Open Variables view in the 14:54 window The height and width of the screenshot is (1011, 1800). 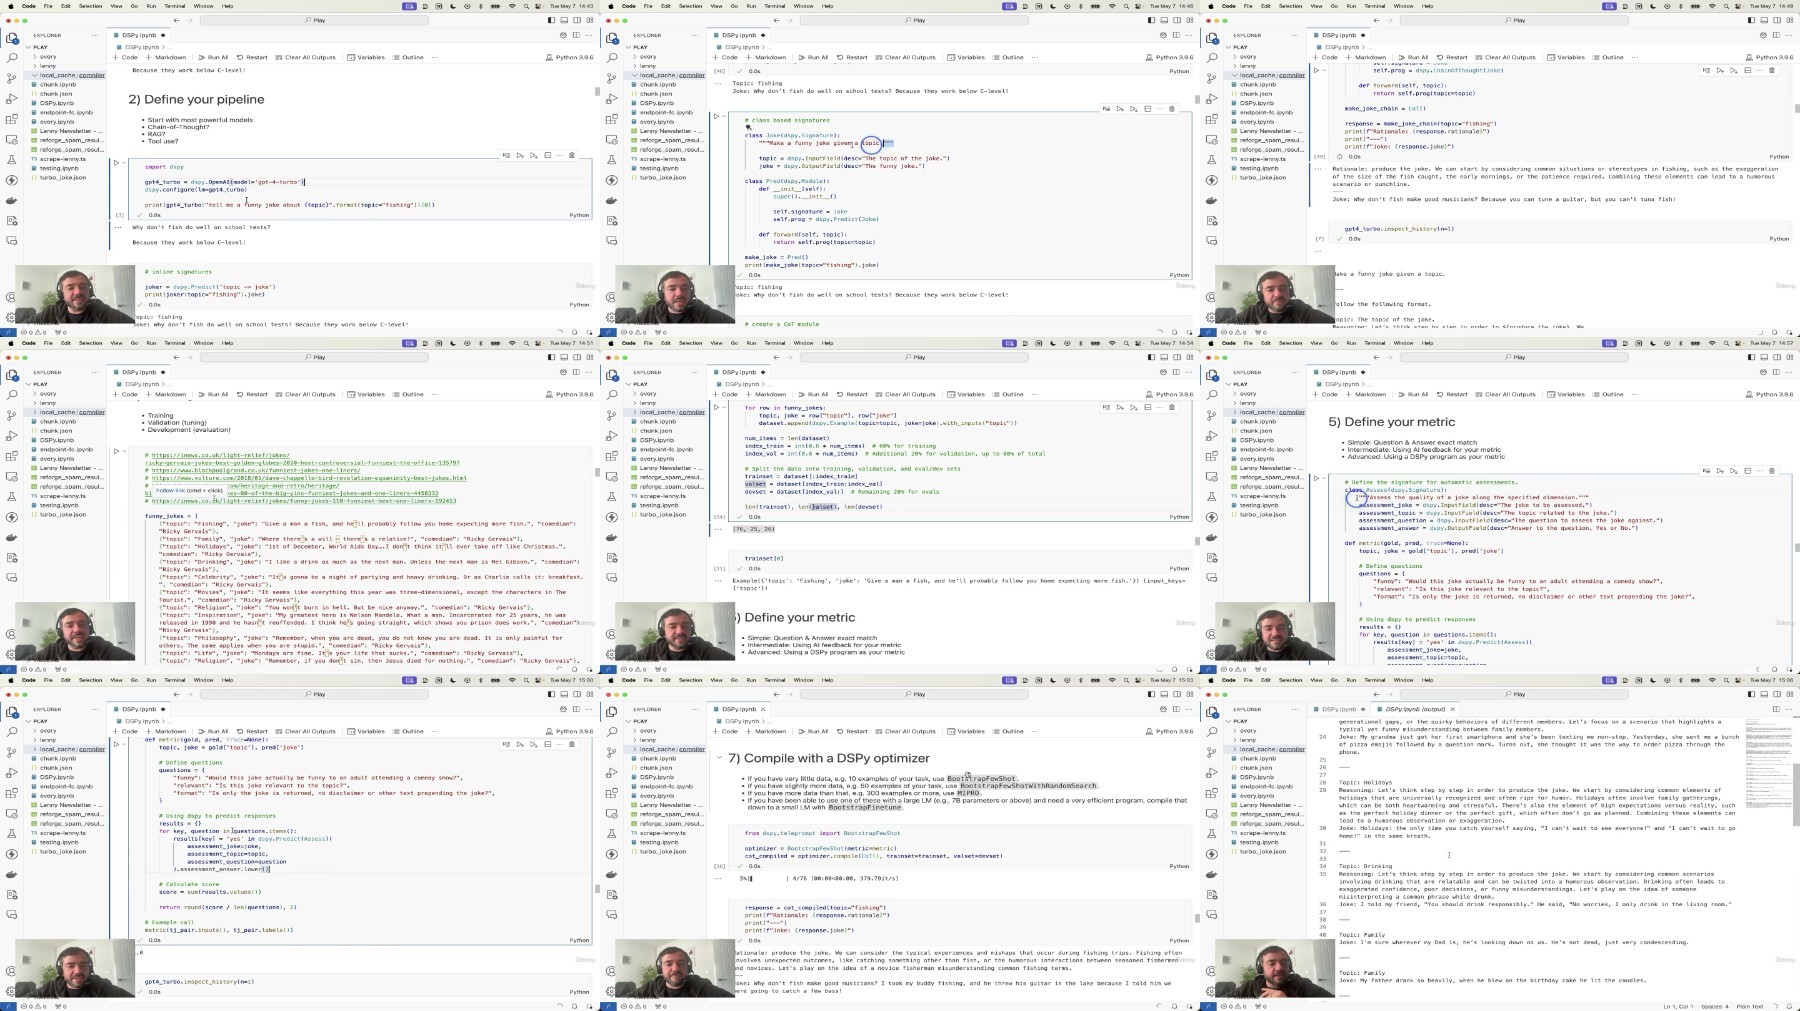[x=966, y=394]
